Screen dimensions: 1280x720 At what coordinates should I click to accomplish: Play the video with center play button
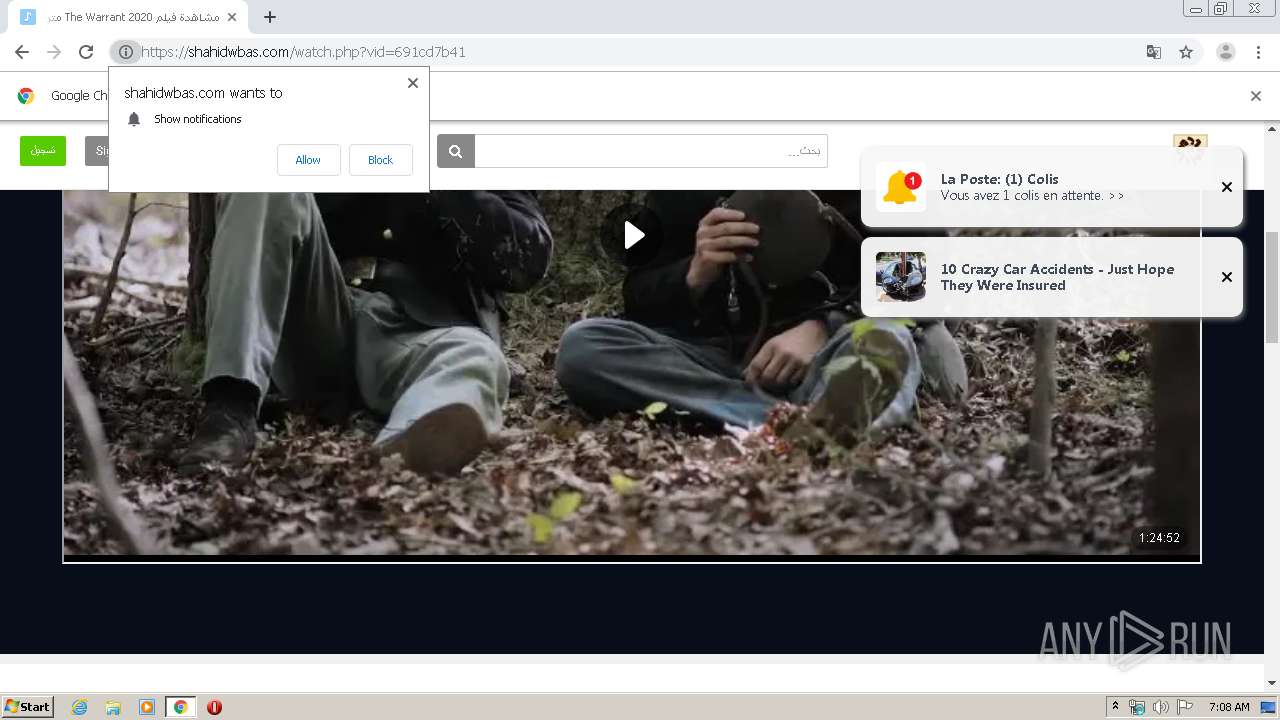[632, 235]
